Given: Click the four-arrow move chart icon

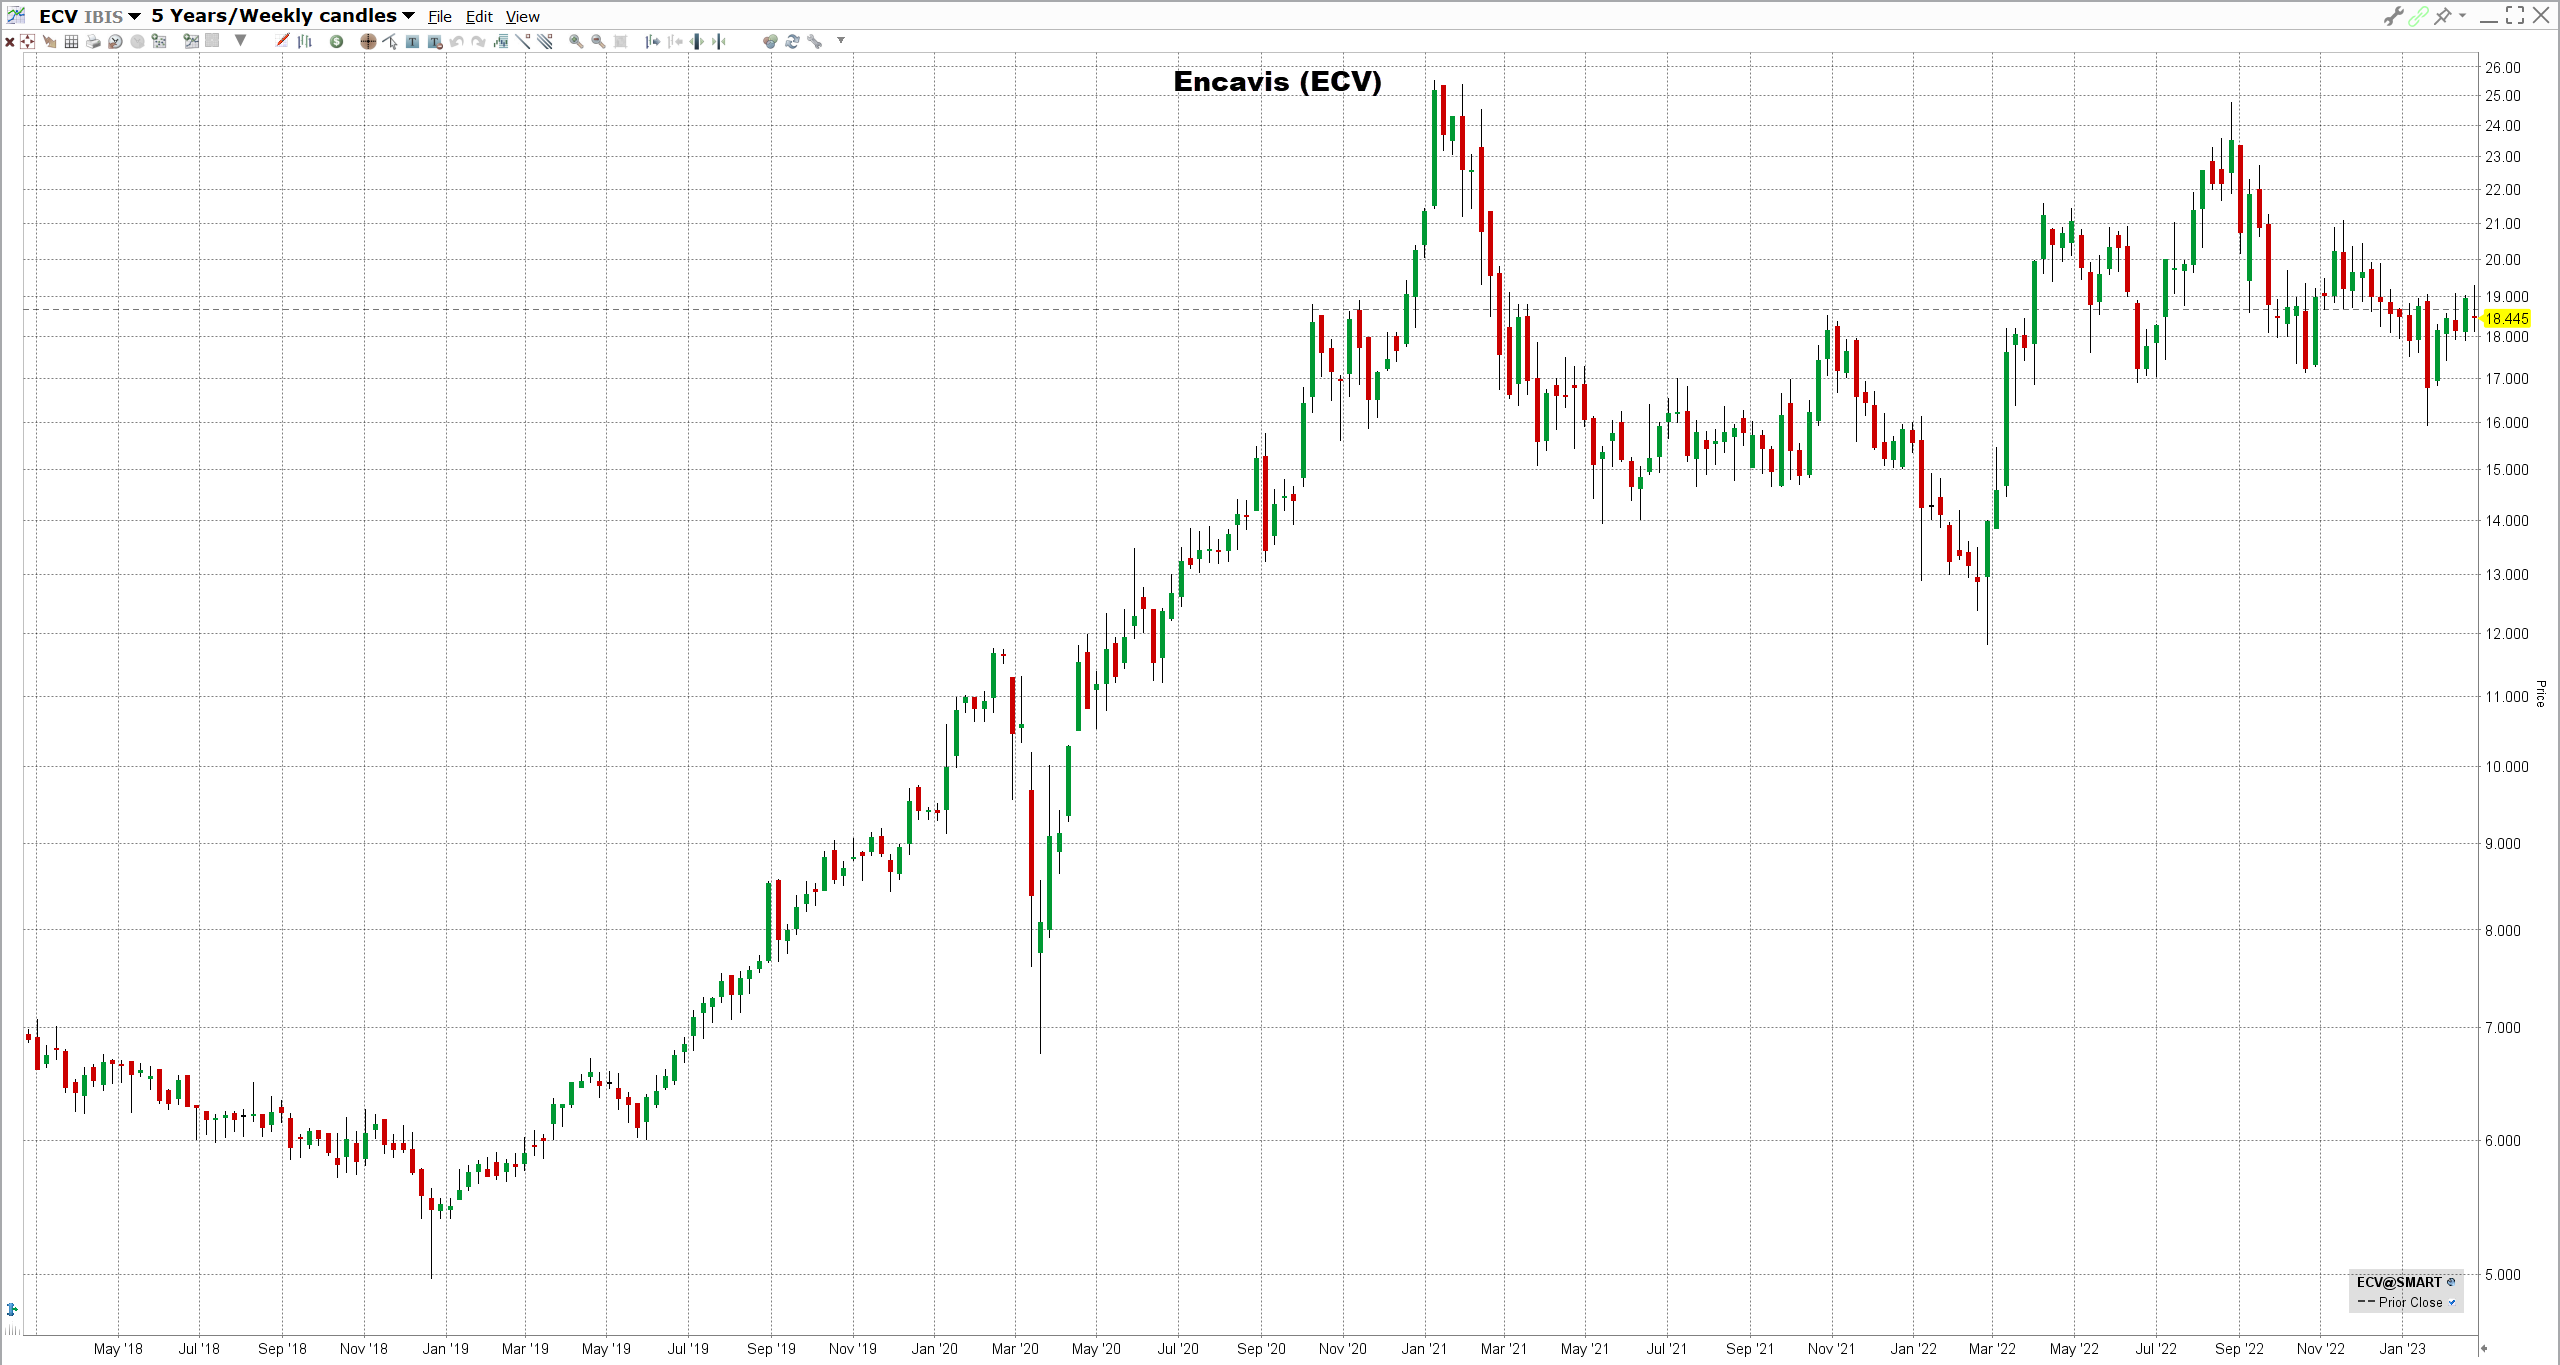Looking at the screenshot, I should click(x=27, y=41).
